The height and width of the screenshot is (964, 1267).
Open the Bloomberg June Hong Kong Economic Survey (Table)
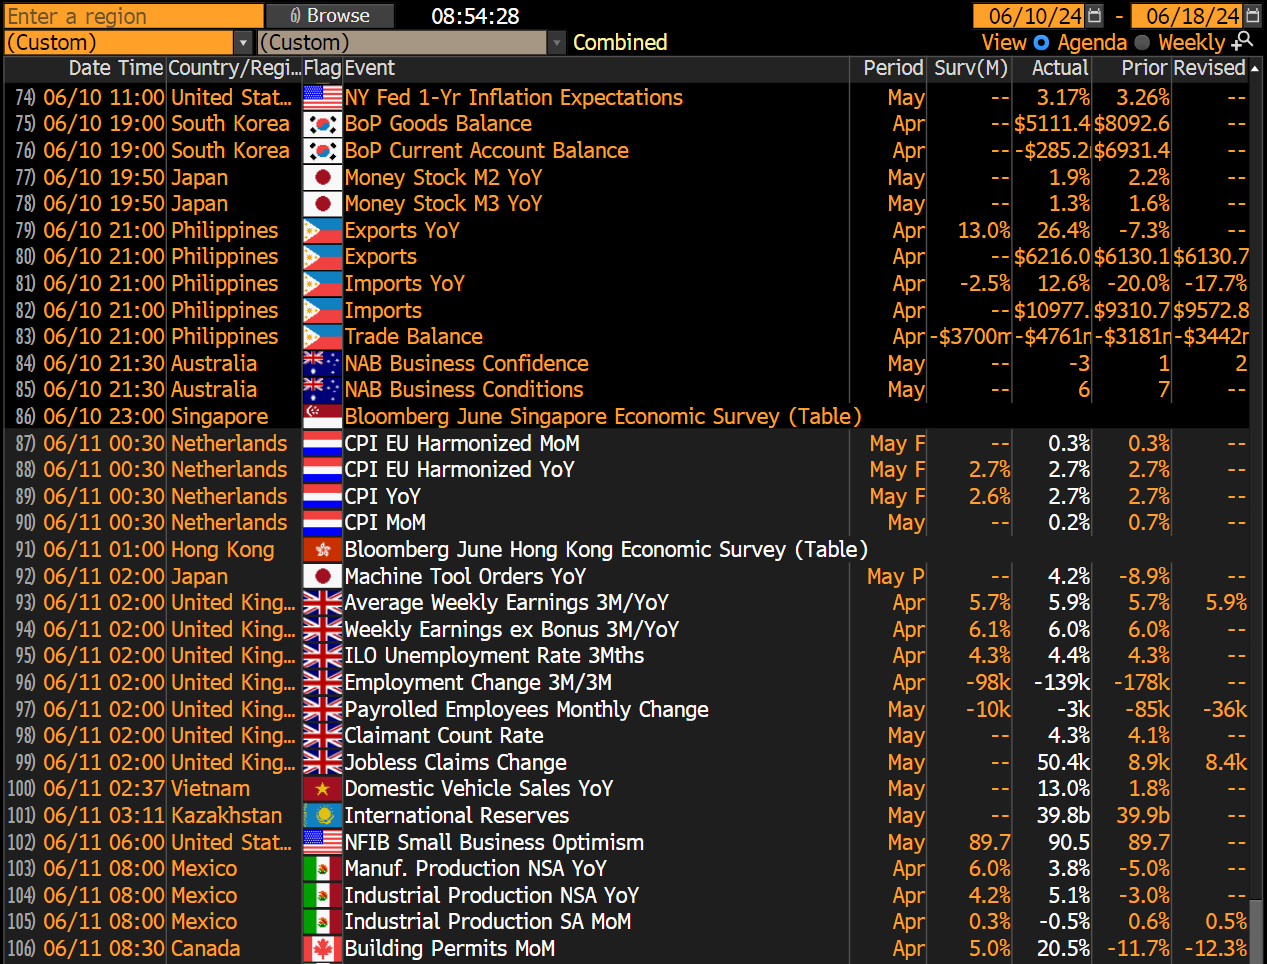pyautogui.click(x=606, y=549)
